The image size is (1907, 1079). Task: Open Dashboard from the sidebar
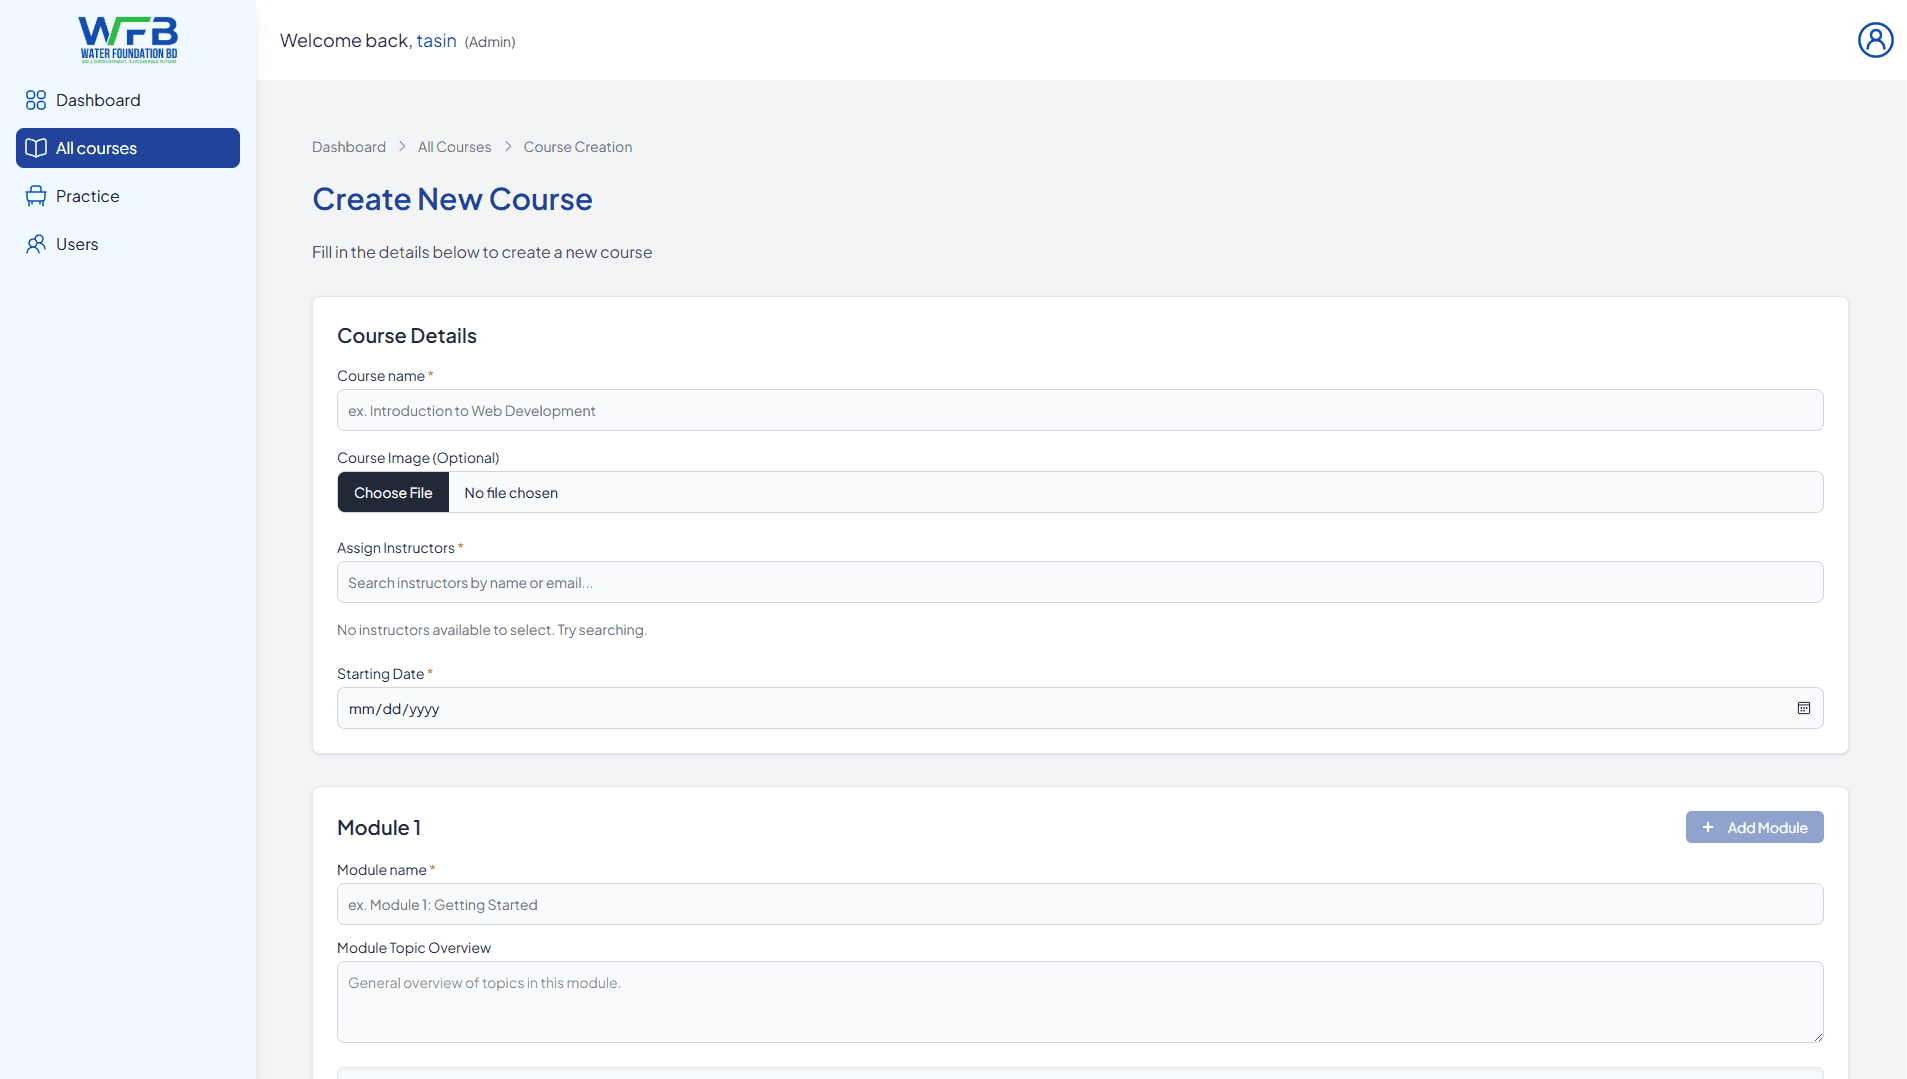click(128, 100)
